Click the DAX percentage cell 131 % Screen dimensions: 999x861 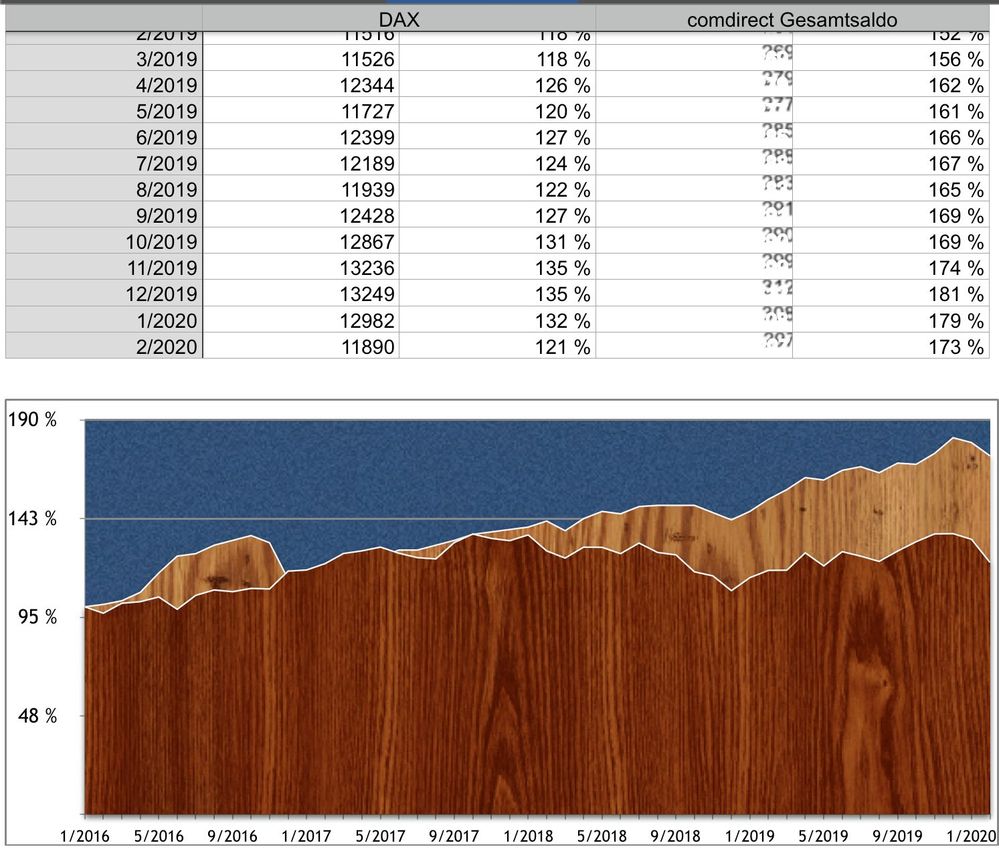pyautogui.click(x=497, y=242)
